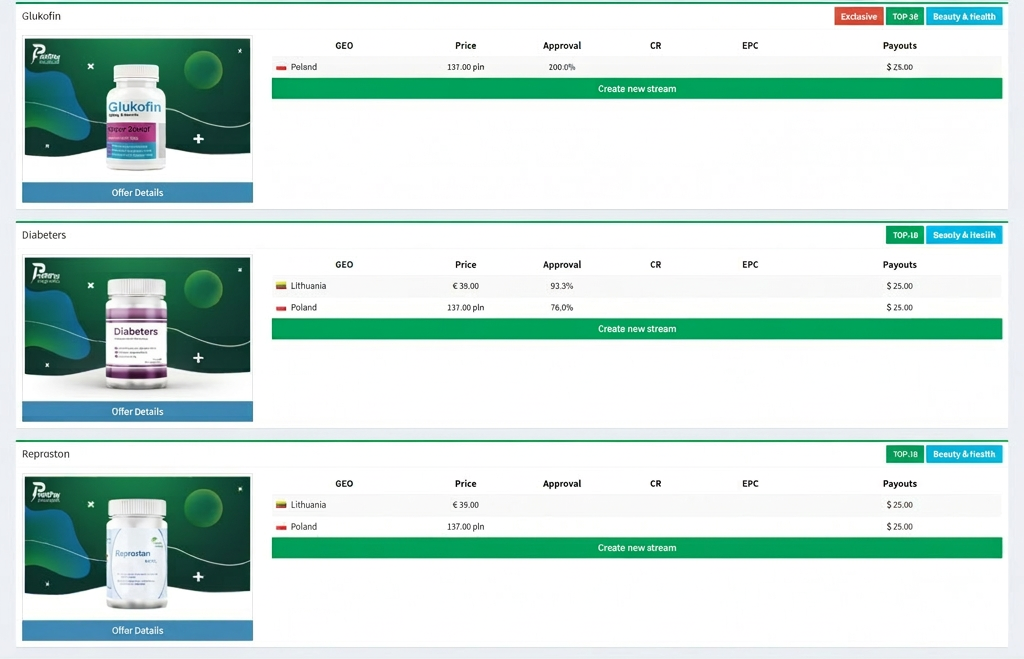Screen dimensions: 1024x659
Task: Click the TOP tag on Diabeters offer
Action: pyautogui.click(x=904, y=235)
